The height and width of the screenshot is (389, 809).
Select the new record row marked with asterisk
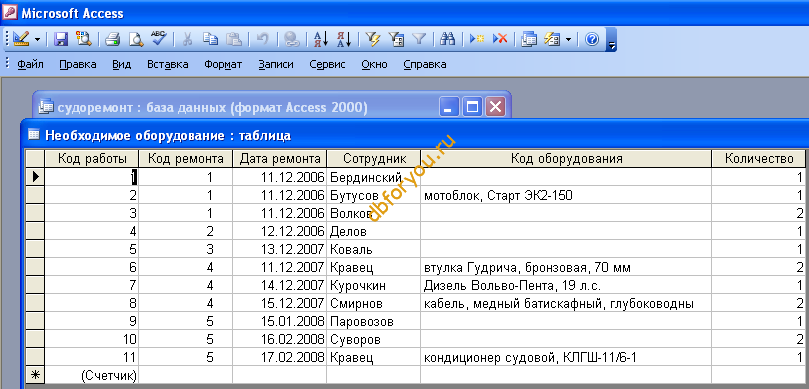click(35, 376)
